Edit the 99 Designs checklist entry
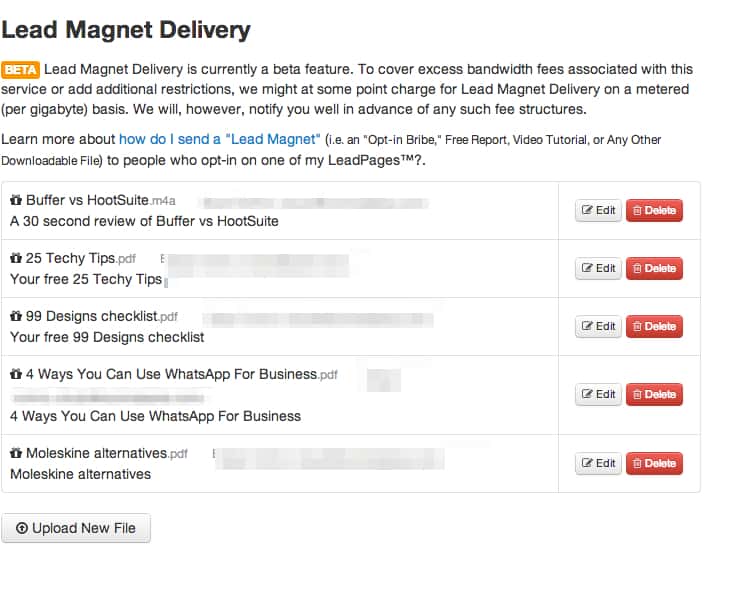The height and width of the screenshot is (593, 746). [x=598, y=327]
